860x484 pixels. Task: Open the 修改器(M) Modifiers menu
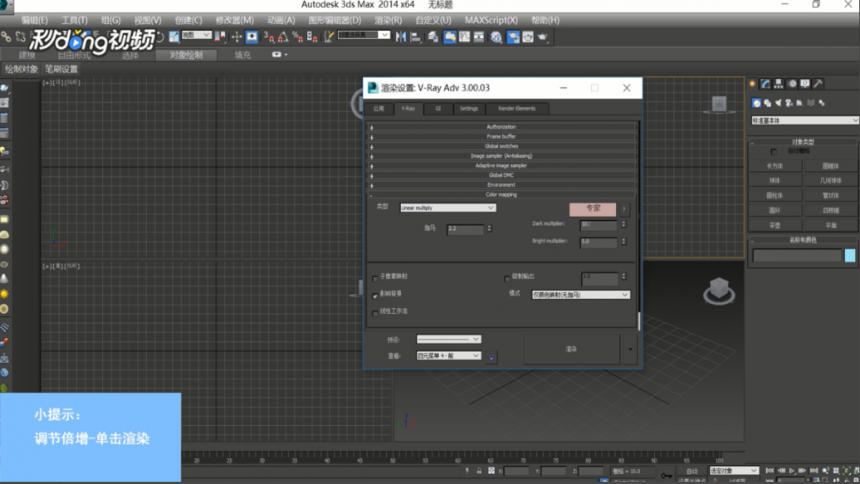pos(234,20)
